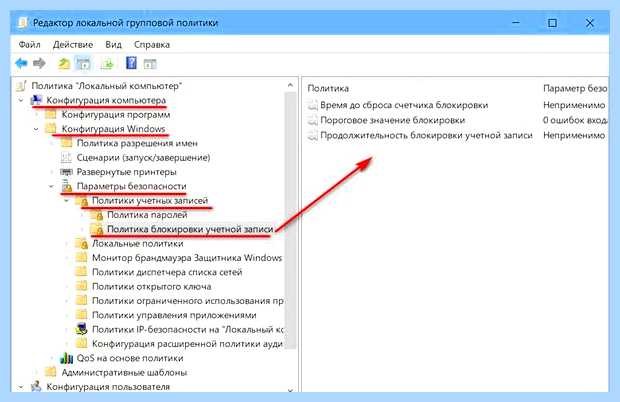The height and width of the screenshot is (402, 620).
Task: Click the QoS на основе политики chart icon
Action: 66,358
